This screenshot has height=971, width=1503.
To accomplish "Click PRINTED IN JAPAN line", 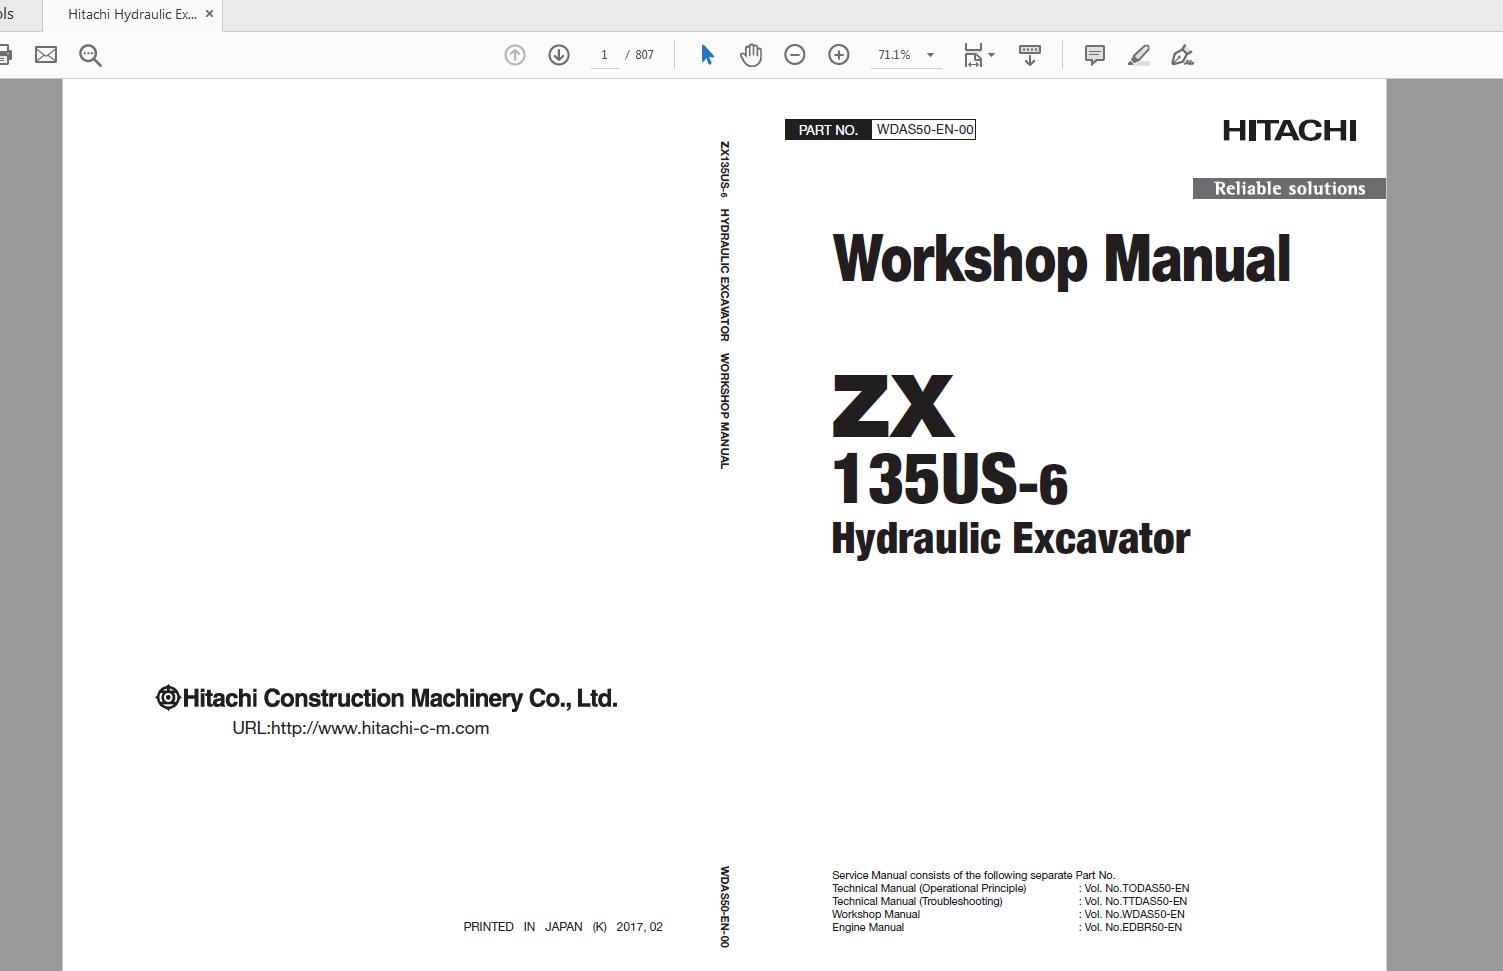I will point(563,927).
